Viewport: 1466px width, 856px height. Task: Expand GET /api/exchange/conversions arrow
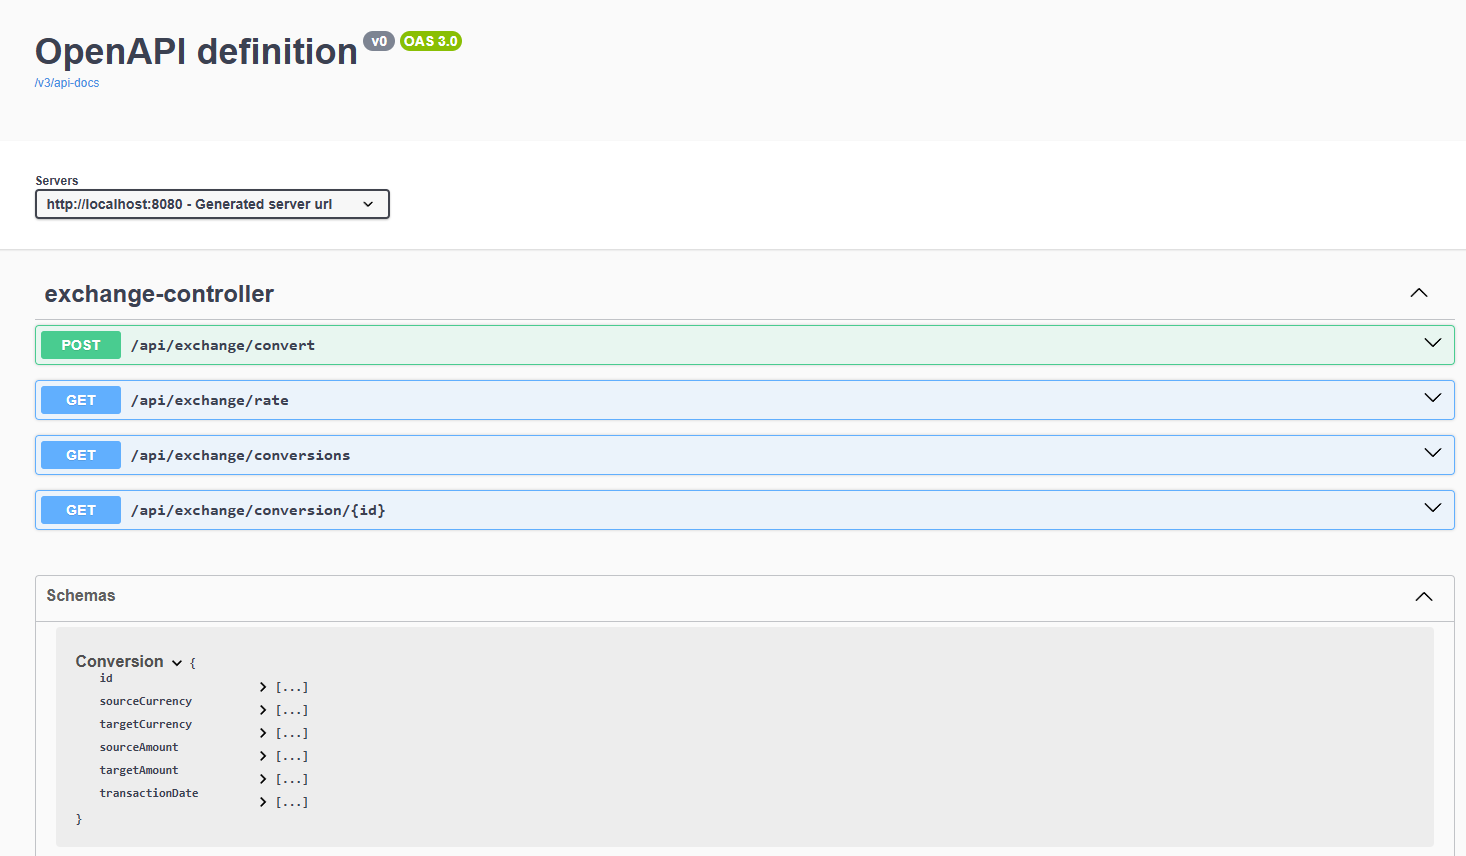point(1432,454)
